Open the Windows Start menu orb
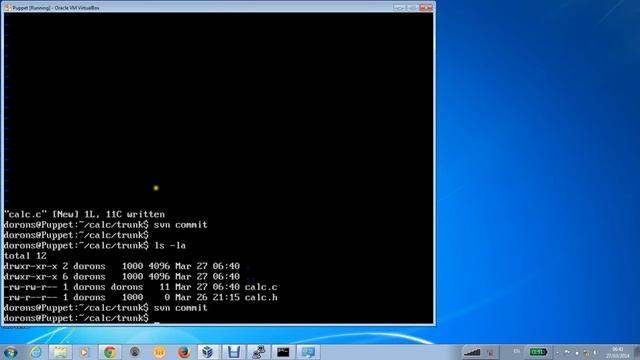640x360 pixels. 10,352
